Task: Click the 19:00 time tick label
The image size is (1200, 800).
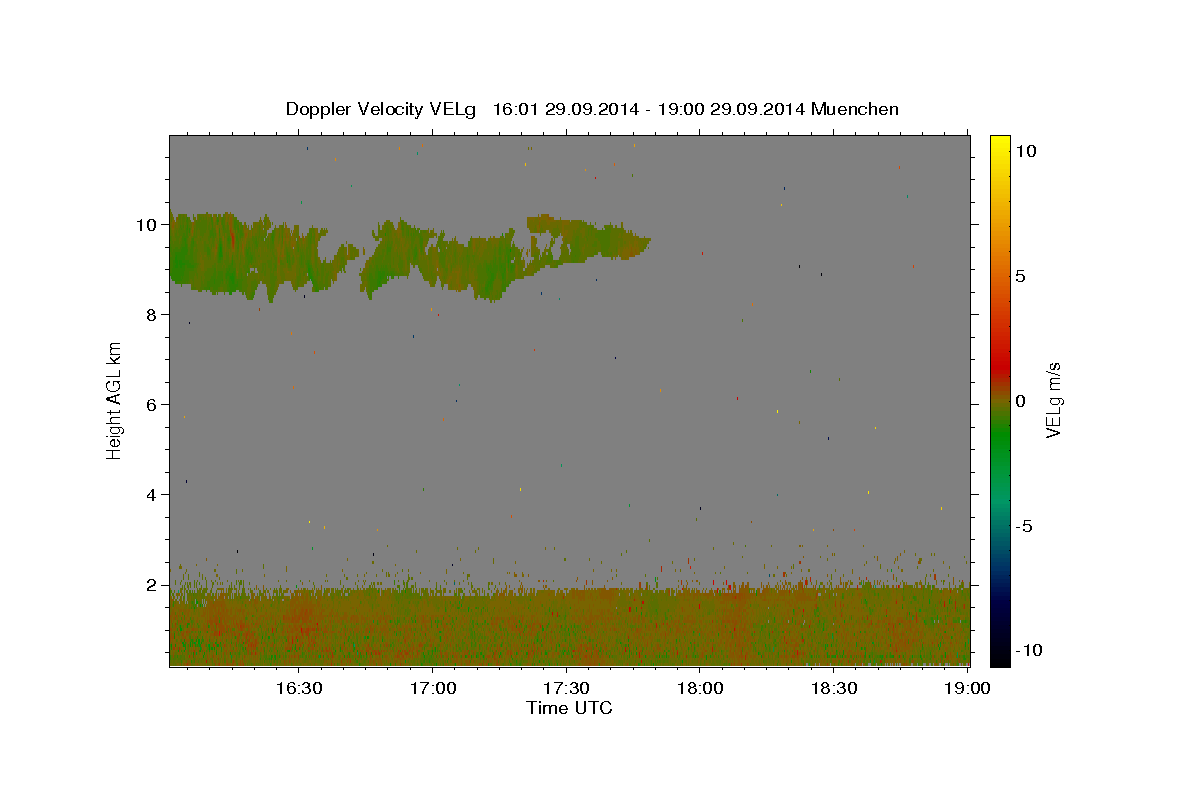Action: (967, 688)
